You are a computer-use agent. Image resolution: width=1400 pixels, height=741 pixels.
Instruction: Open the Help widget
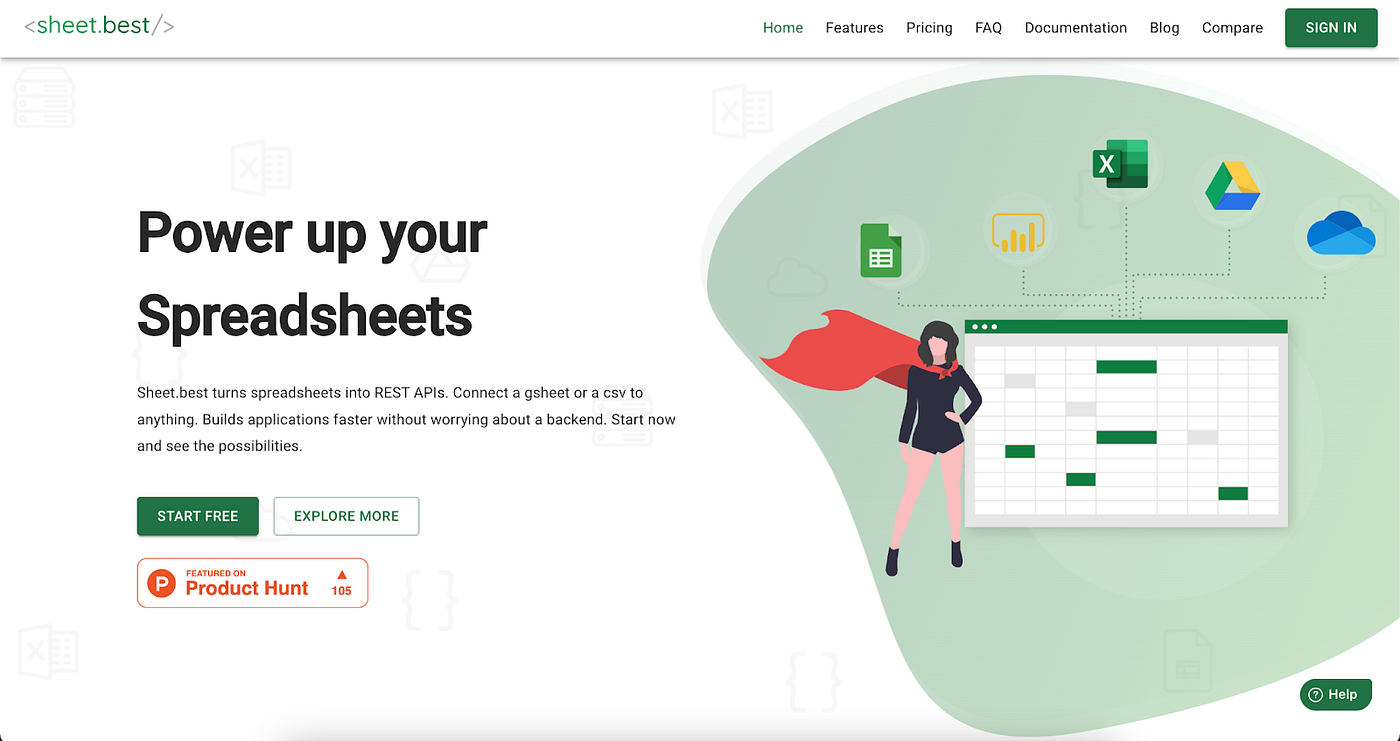click(1335, 694)
